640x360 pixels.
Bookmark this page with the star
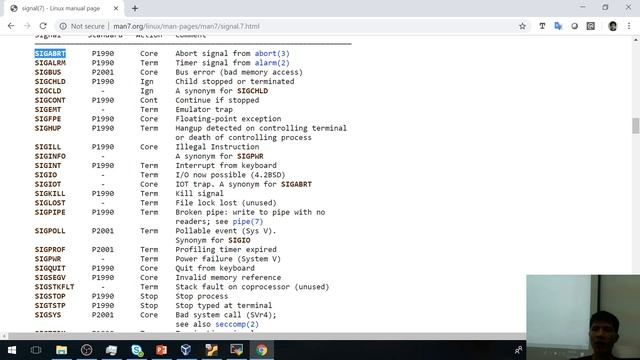click(522, 26)
